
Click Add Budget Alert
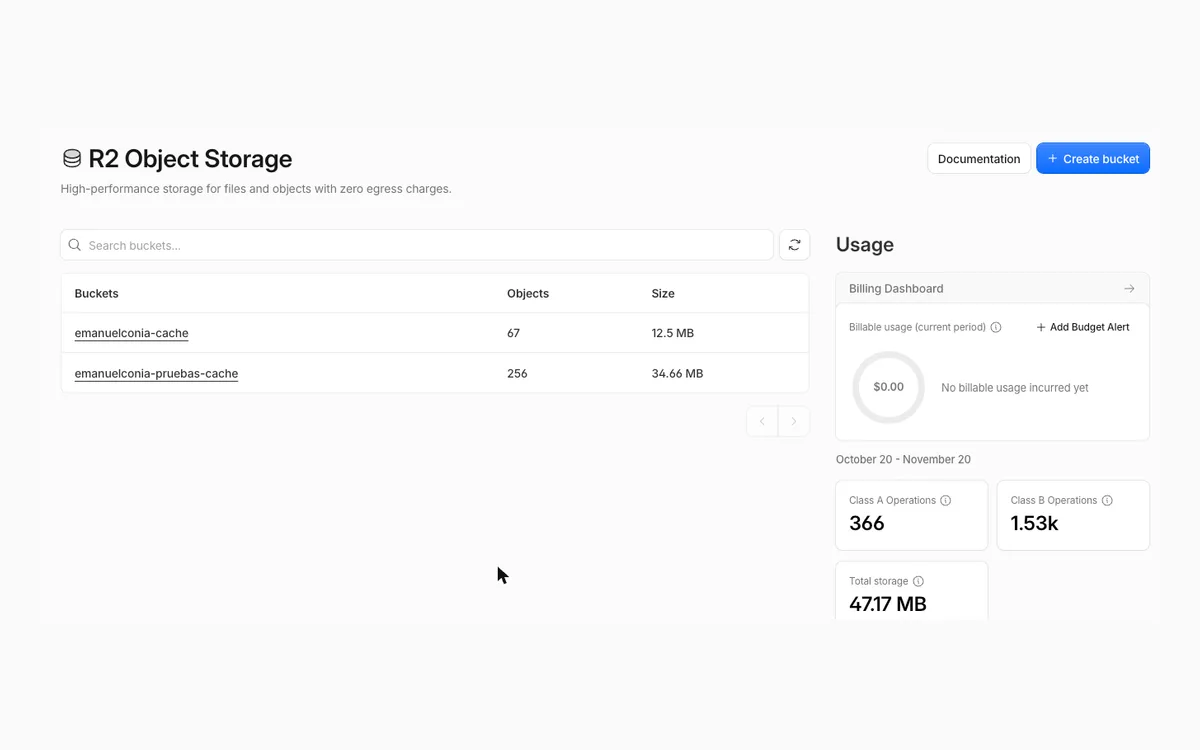point(1083,327)
